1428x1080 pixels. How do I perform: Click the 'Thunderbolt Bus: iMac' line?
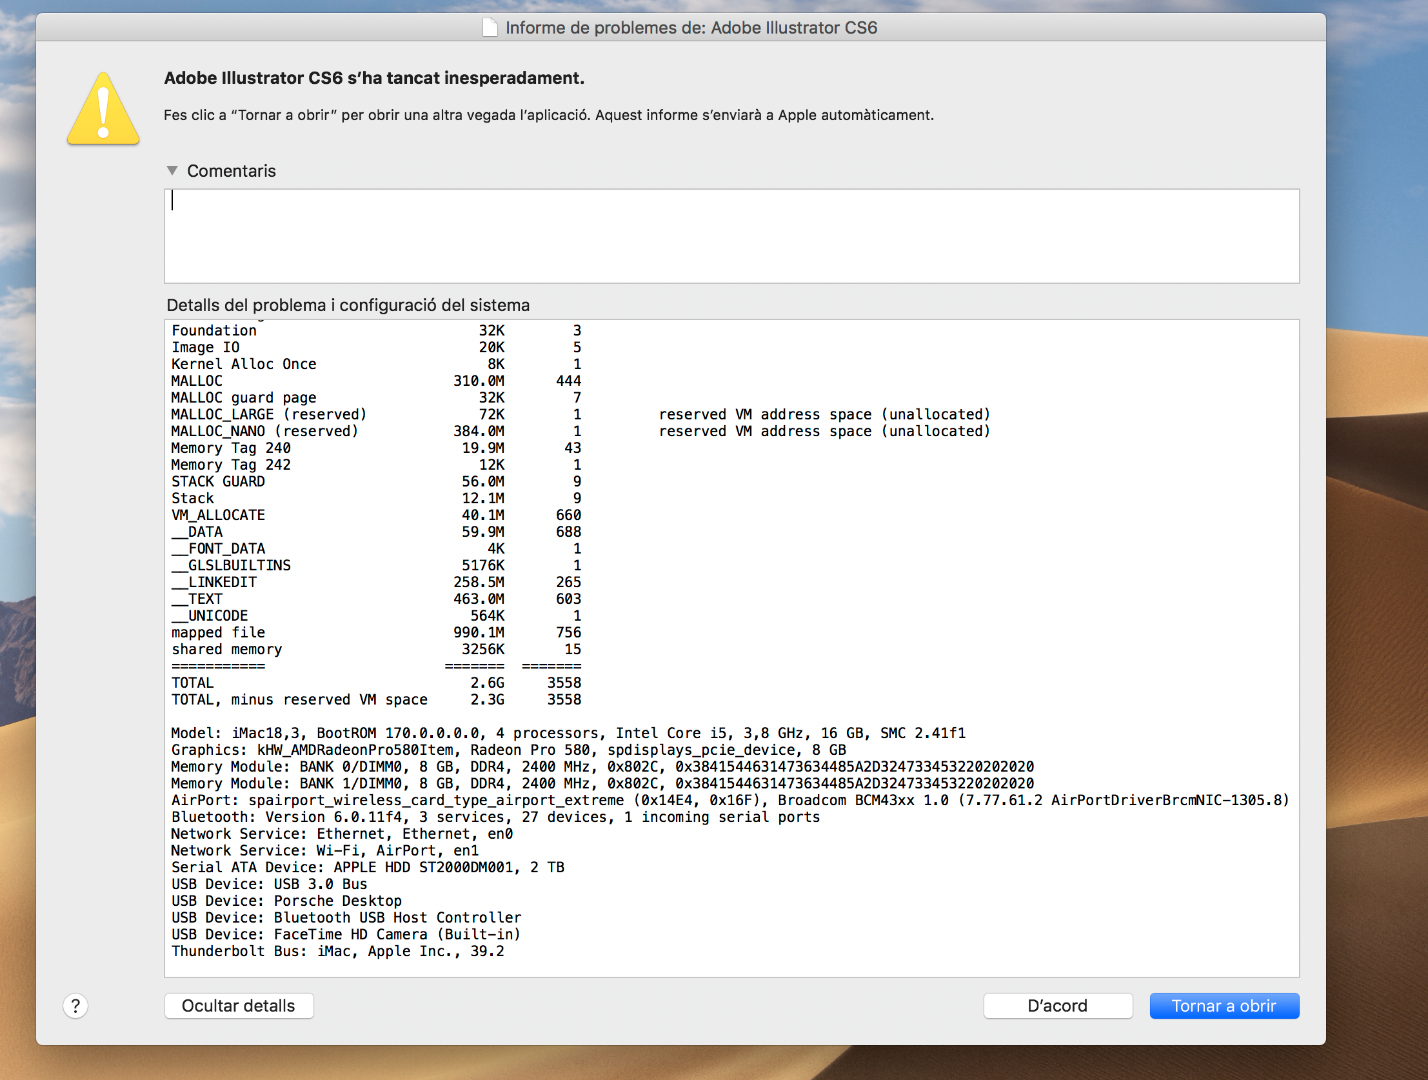tap(338, 952)
